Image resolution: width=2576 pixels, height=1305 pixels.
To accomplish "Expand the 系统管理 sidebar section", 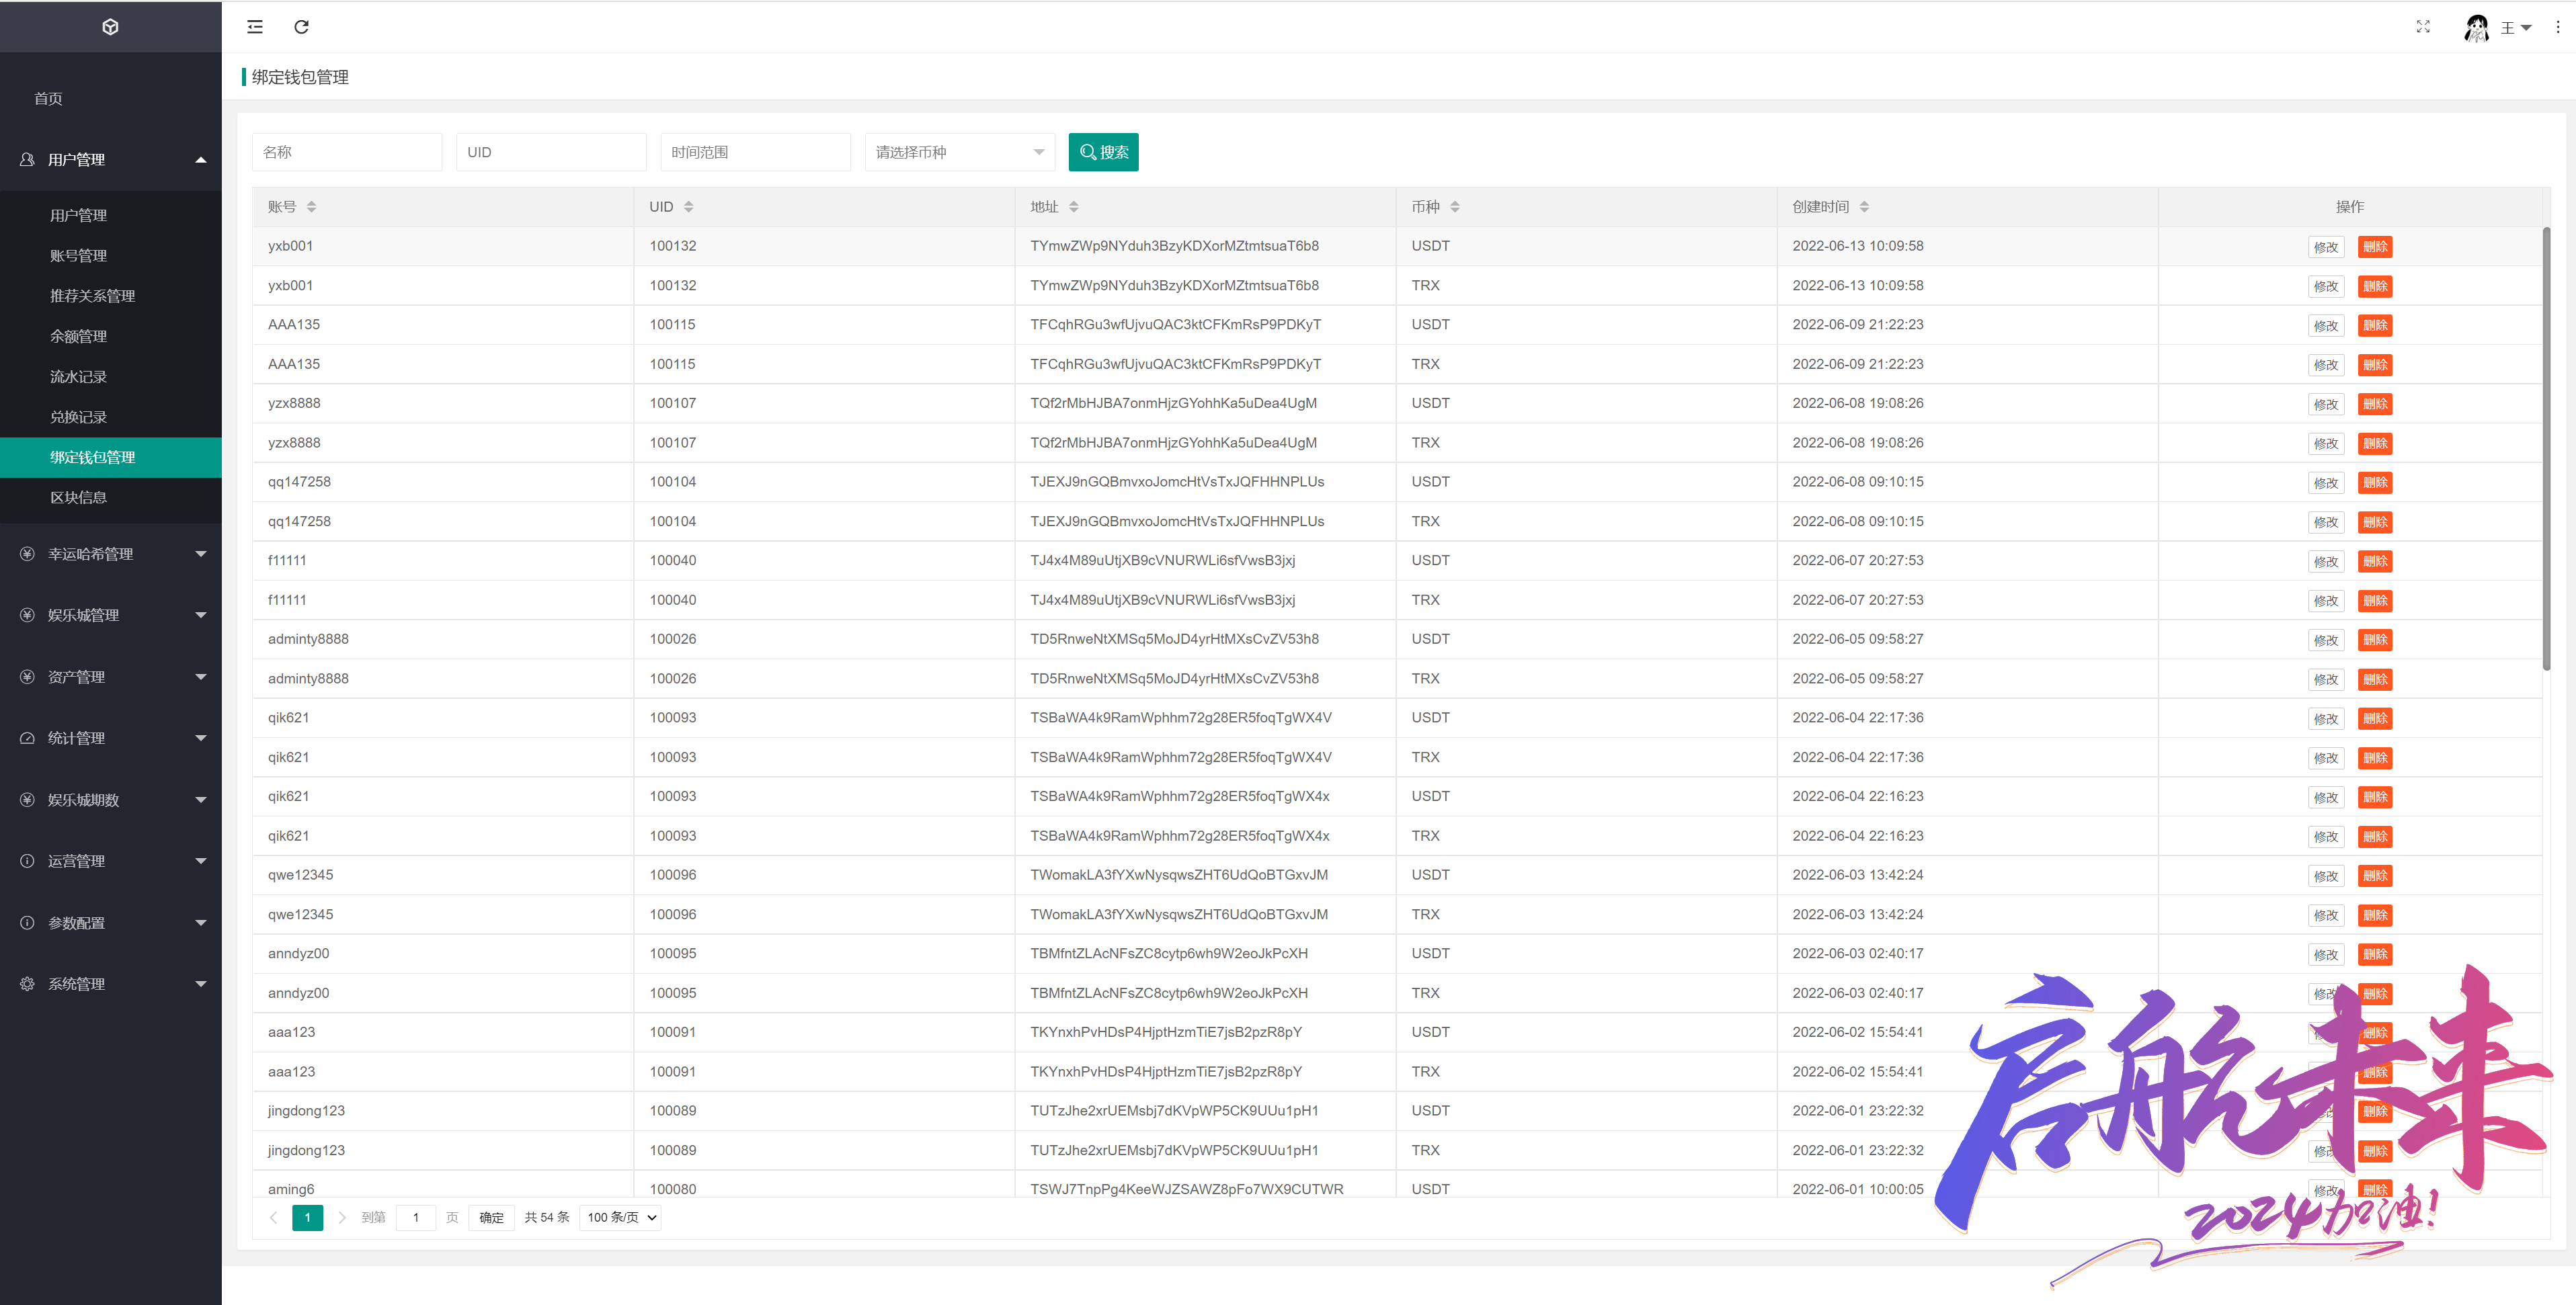I will tap(111, 984).
